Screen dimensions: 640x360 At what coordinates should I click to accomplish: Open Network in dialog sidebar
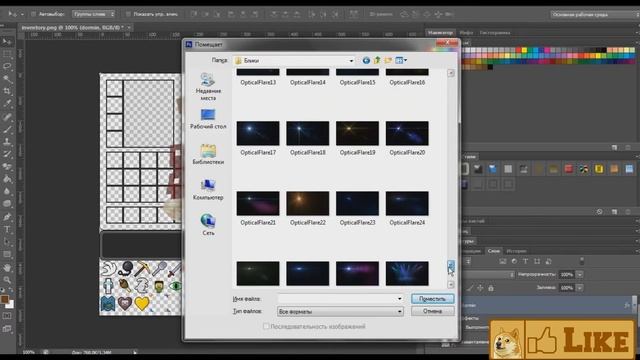click(x=208, y=225)
